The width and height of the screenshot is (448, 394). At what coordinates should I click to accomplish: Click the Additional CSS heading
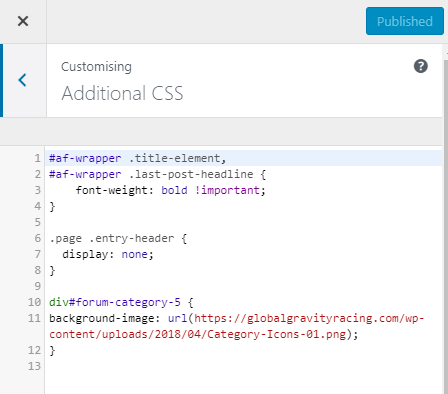(x=122, y=93)
